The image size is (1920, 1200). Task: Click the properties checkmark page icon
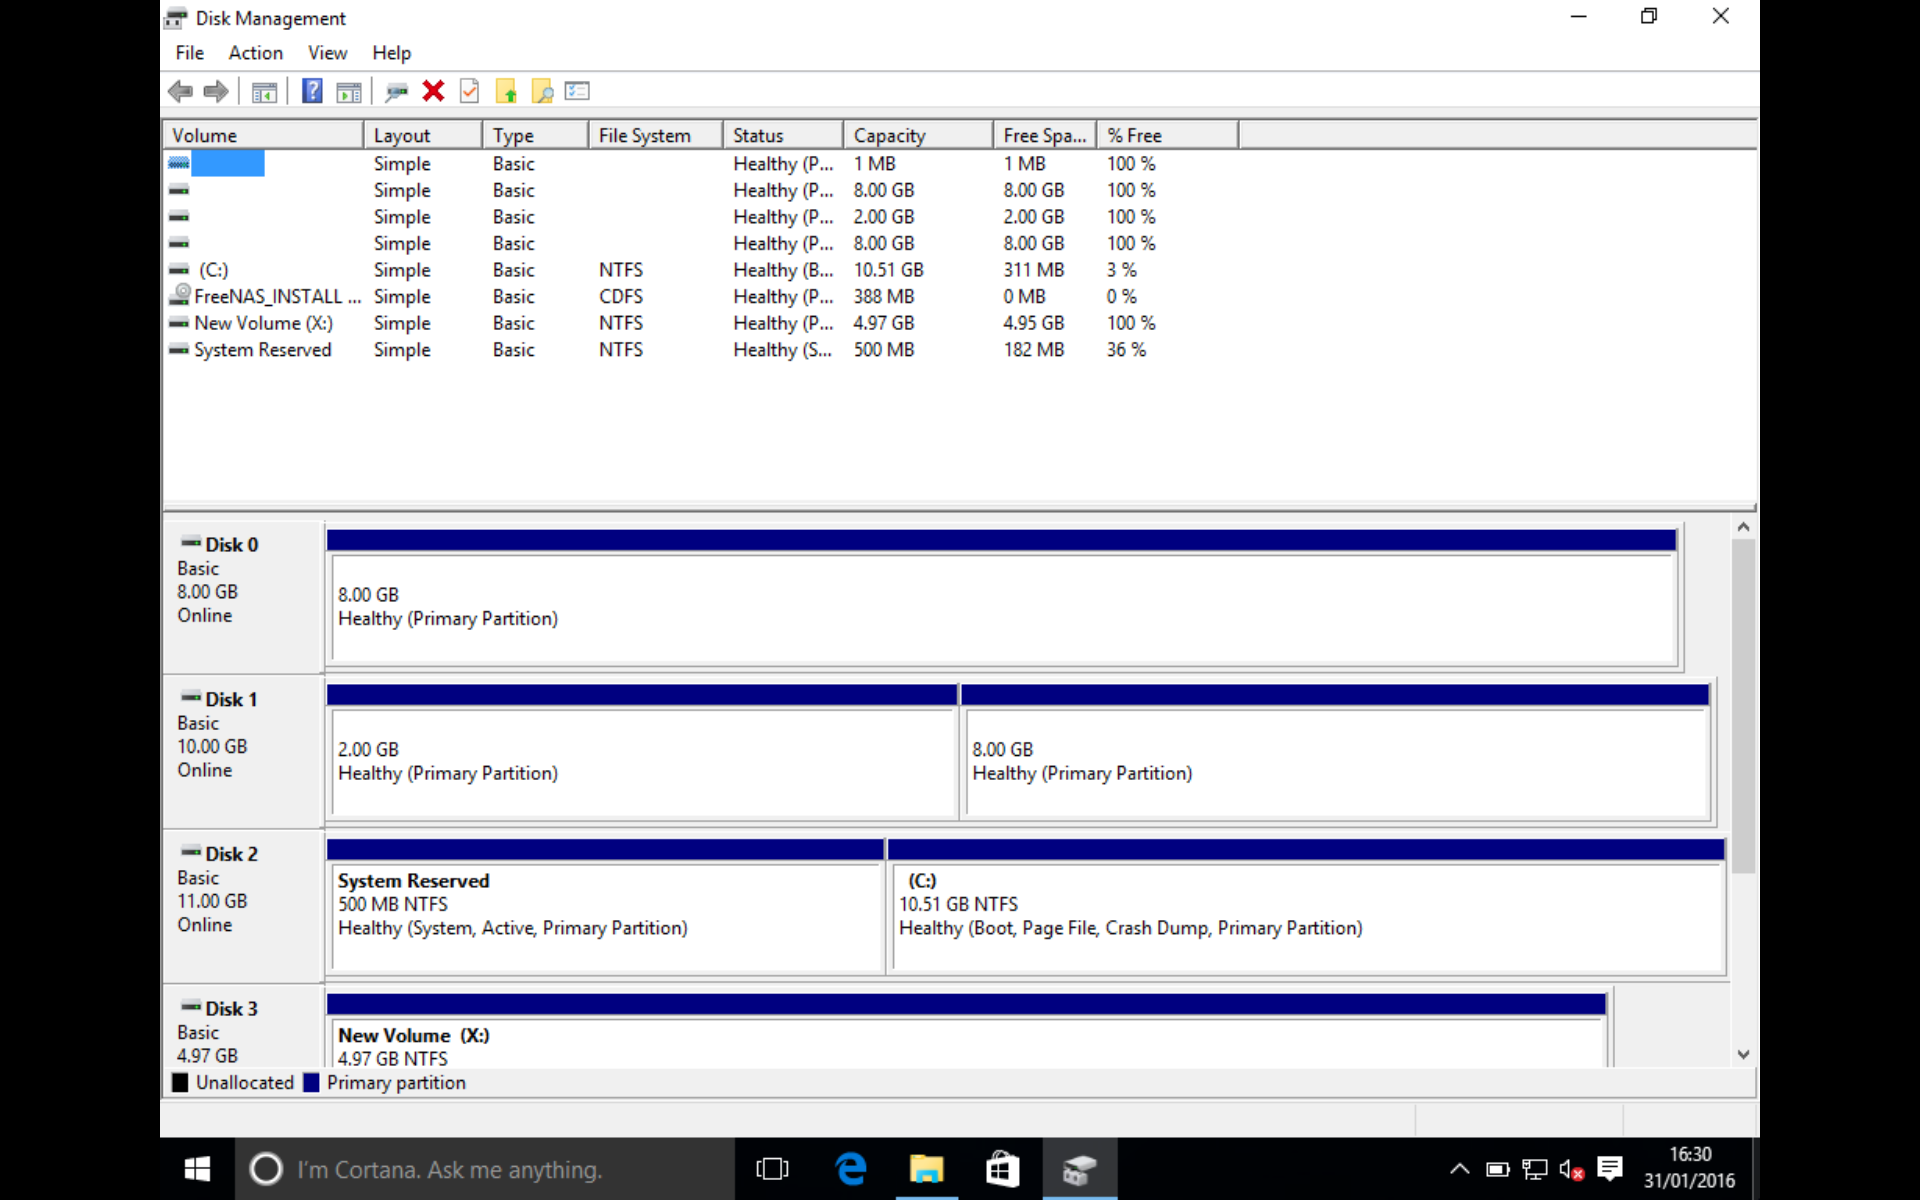469,91
